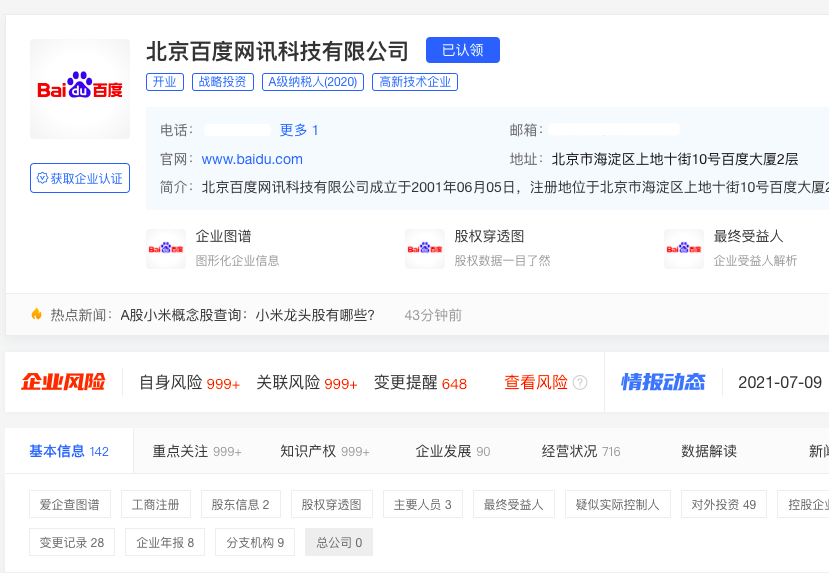Switch to the 经营状况 716 tab
This screenshot has height=573, width=829.
pyautogui.click(x=581, y=451)
